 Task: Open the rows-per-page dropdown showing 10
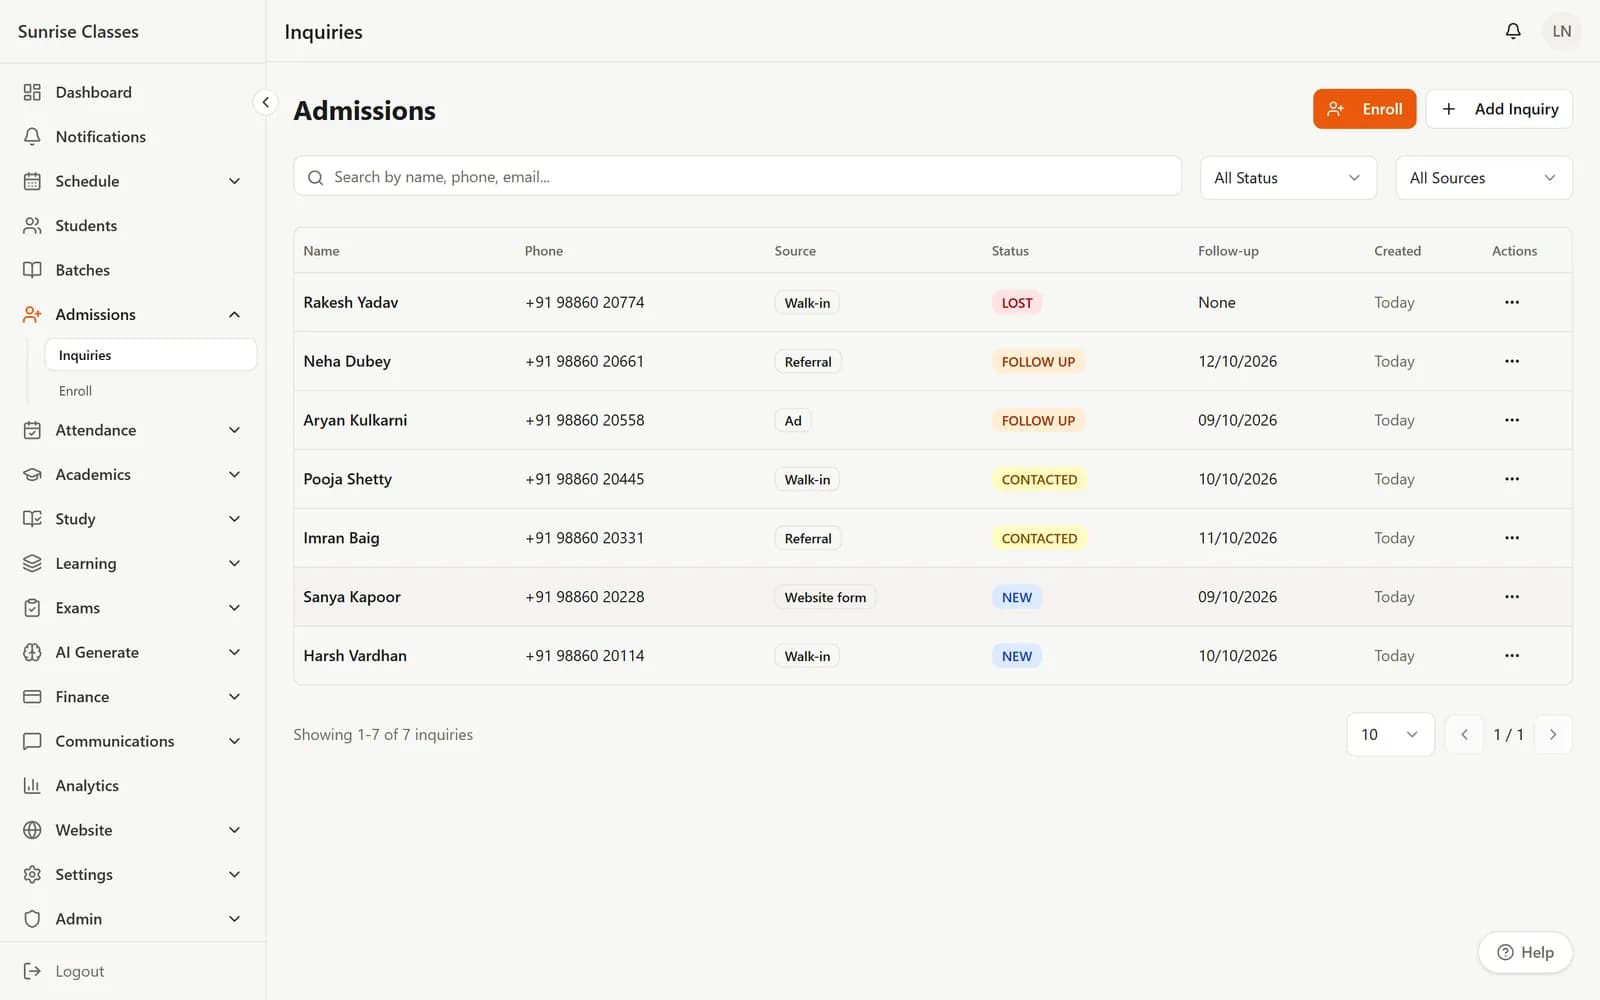pos(1390,734)
